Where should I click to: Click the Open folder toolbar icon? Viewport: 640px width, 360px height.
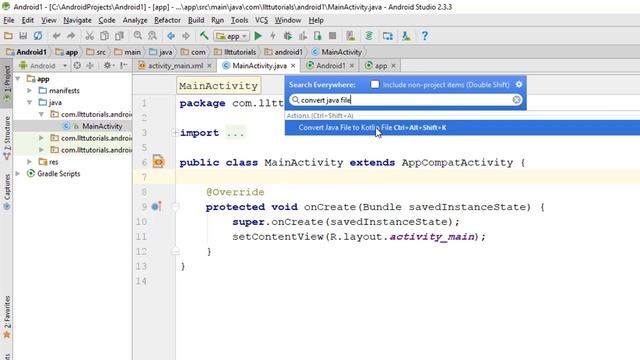pos(8,36)
